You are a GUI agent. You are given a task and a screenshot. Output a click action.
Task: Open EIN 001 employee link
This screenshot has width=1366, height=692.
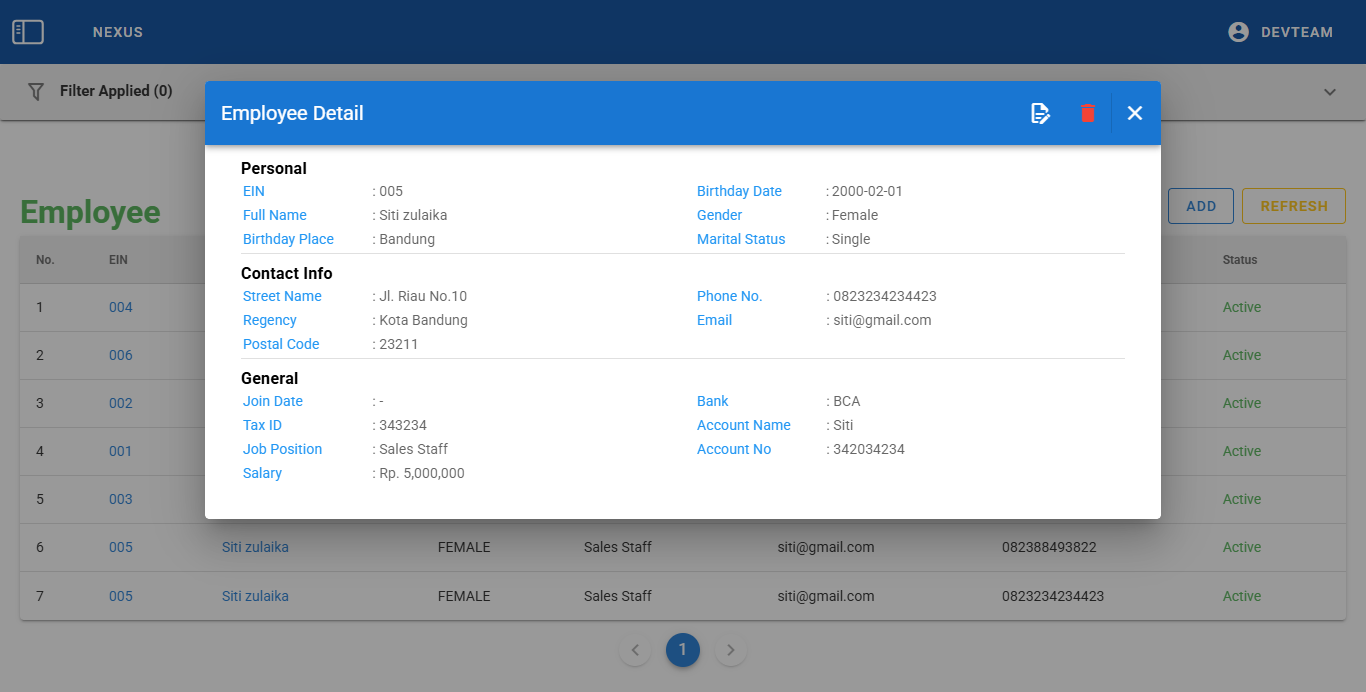point(121,451)
